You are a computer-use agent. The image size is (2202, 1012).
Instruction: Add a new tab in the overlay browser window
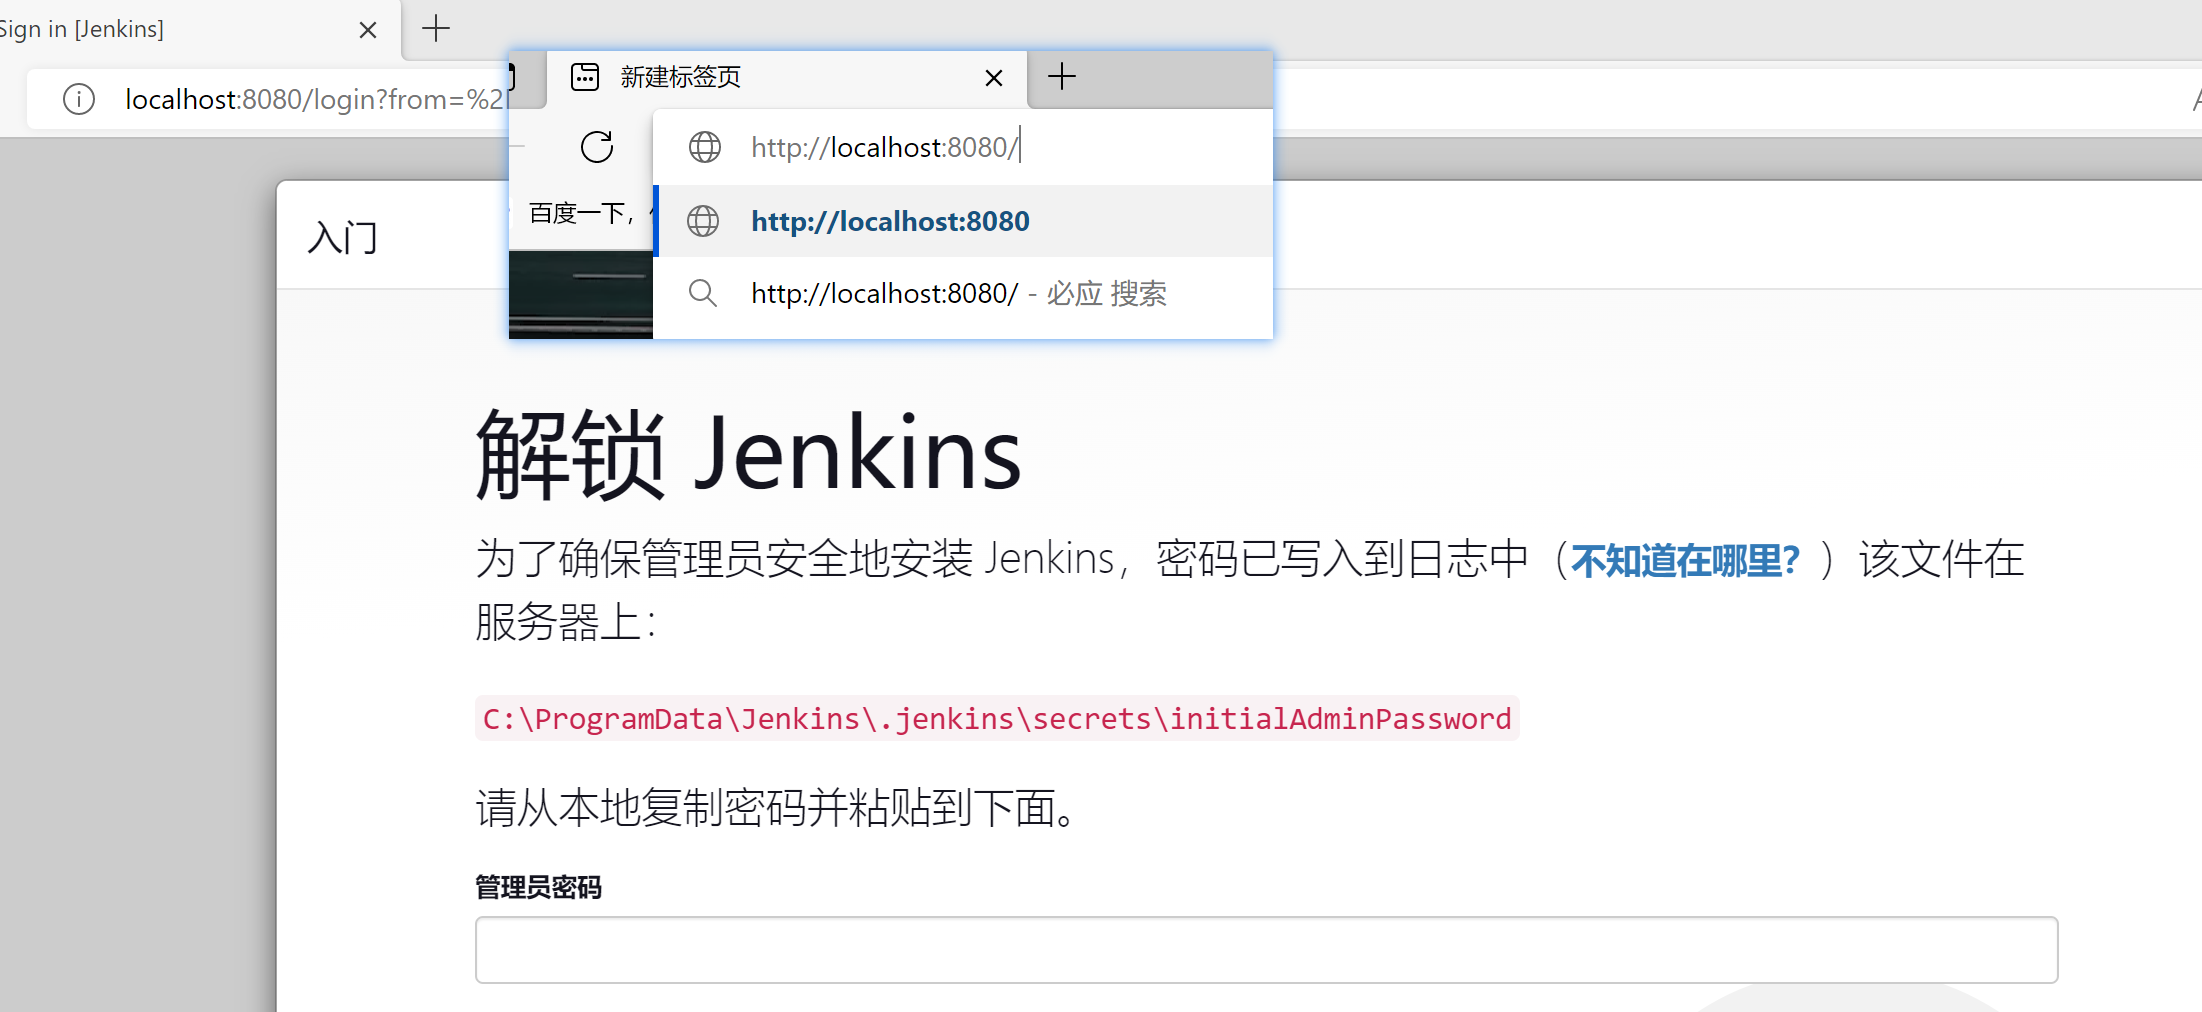(1062, 76)
